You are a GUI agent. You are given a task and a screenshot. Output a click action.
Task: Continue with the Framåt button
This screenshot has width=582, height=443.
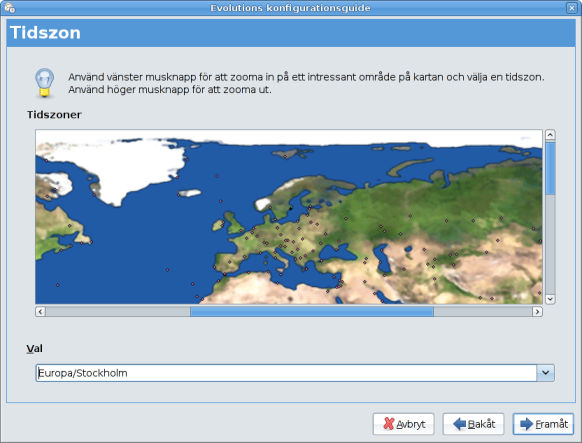click(x=543, y=424)
